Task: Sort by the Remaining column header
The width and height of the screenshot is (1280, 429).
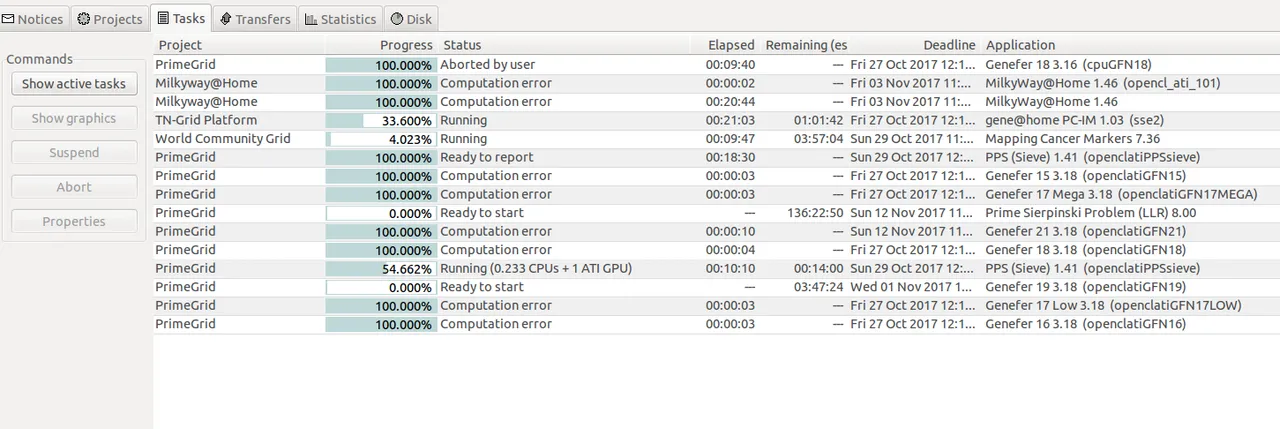Action: pyautogui.click(x=804, y=45)
